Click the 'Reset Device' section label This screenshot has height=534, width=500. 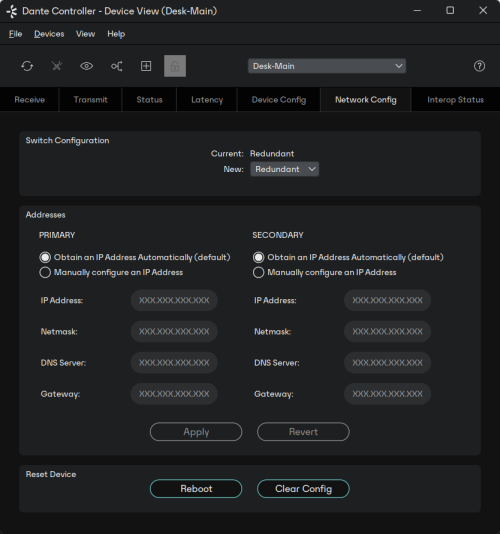51,474
